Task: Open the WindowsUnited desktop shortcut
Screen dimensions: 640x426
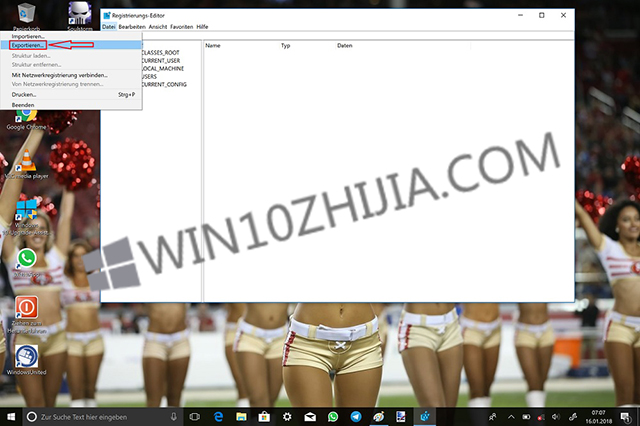Action: click(27, 360)
